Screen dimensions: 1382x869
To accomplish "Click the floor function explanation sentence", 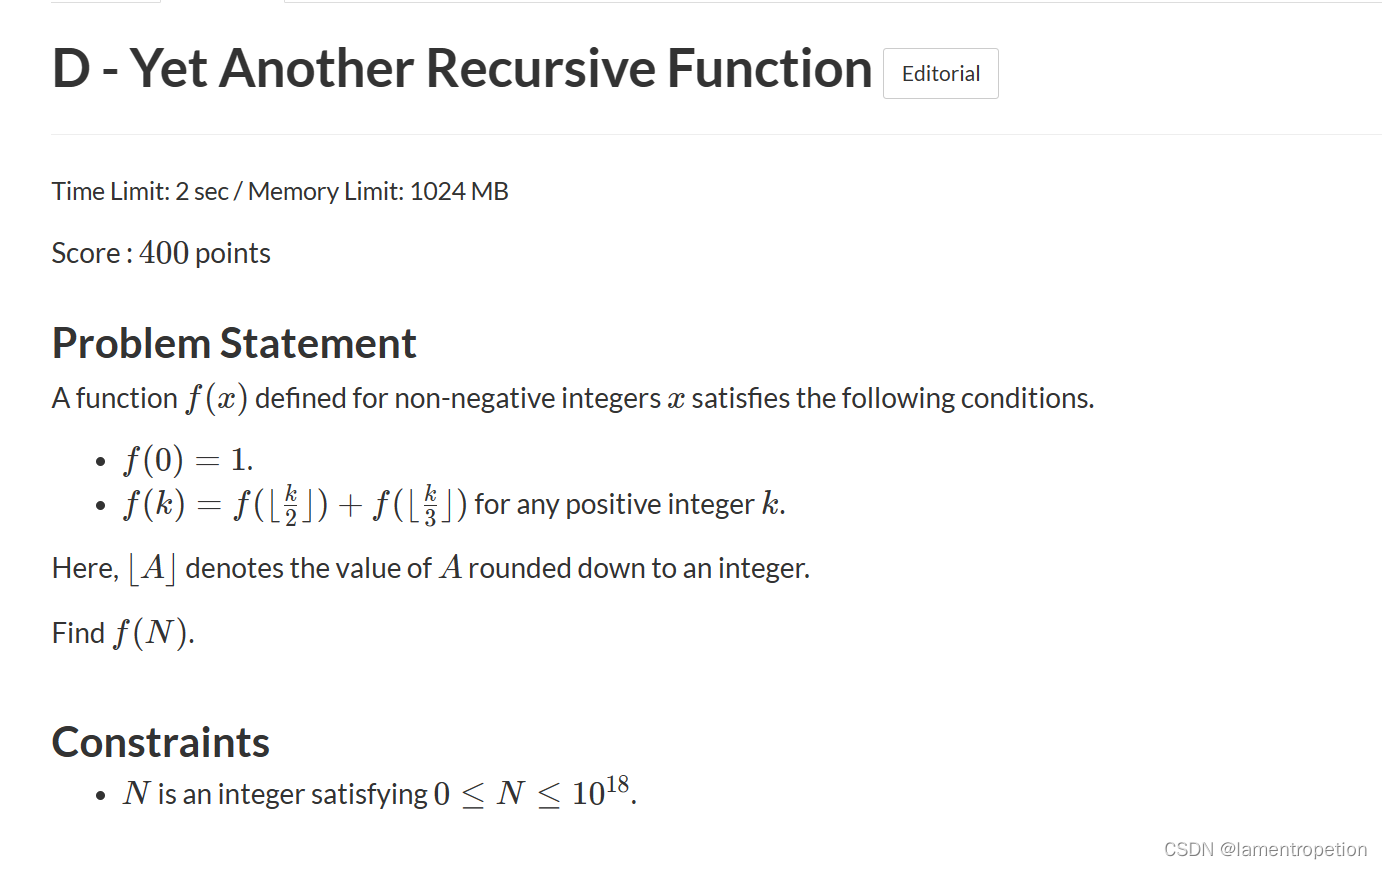I will [430, 567].
